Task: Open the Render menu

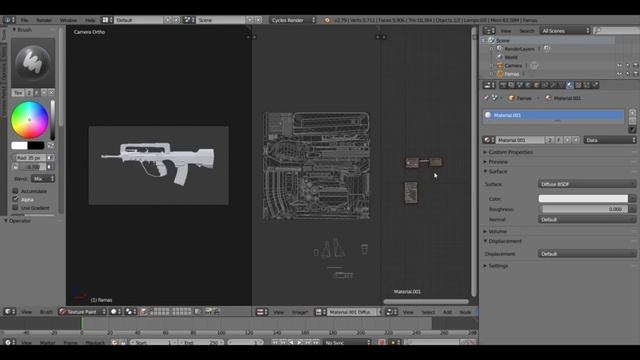Action: (44, 20)
